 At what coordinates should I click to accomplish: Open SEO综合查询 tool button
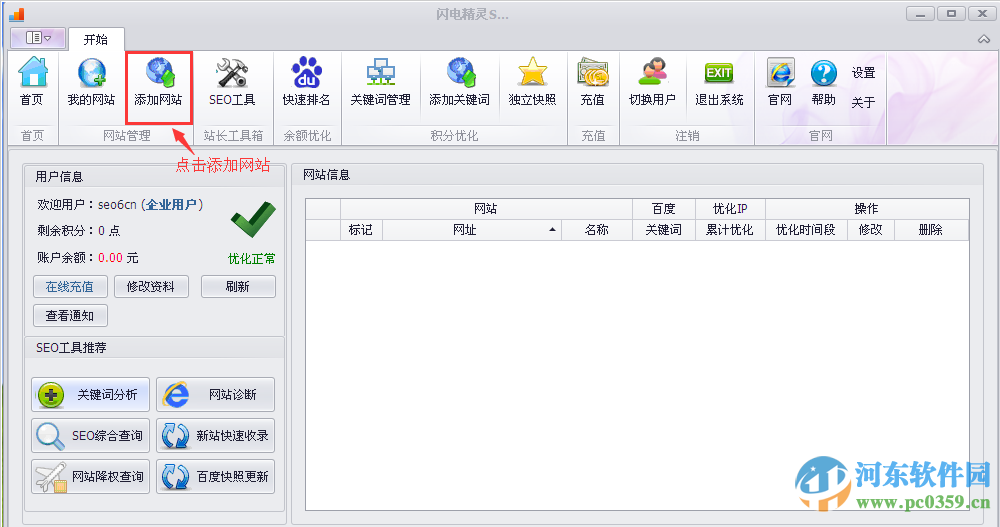point(91,435)
